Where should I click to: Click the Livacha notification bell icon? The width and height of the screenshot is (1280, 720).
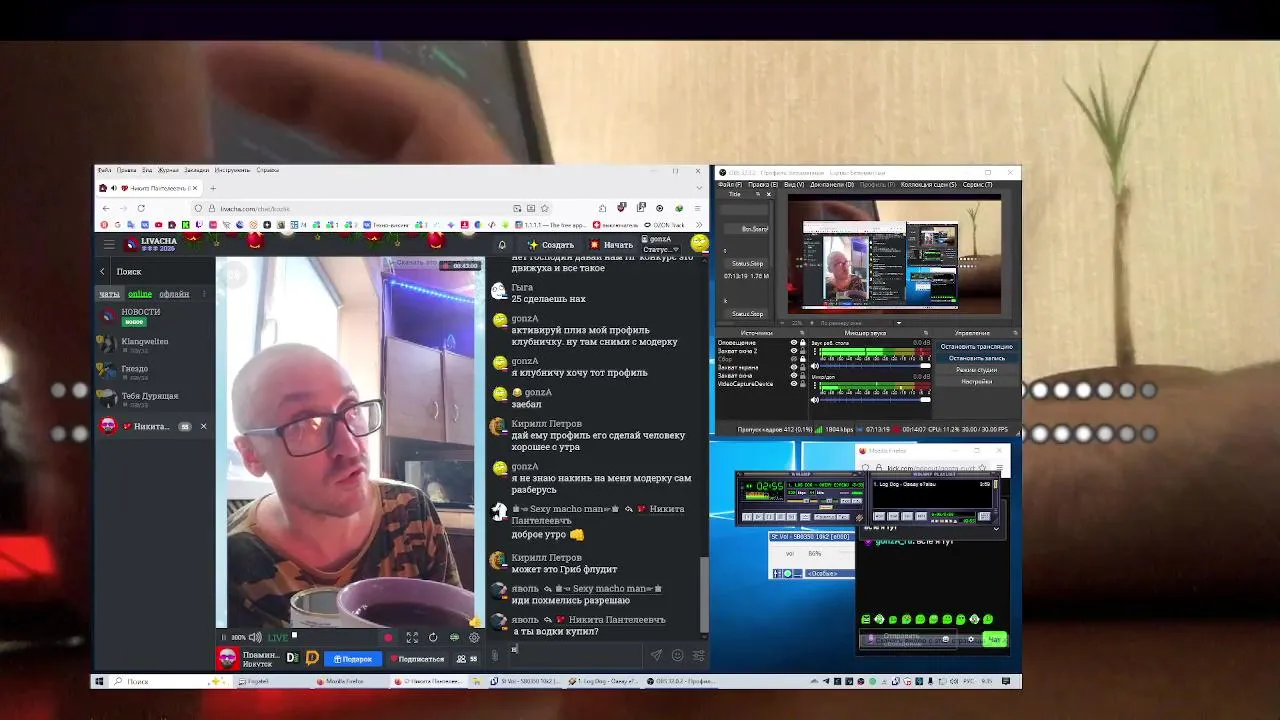(x=502, y=245)
